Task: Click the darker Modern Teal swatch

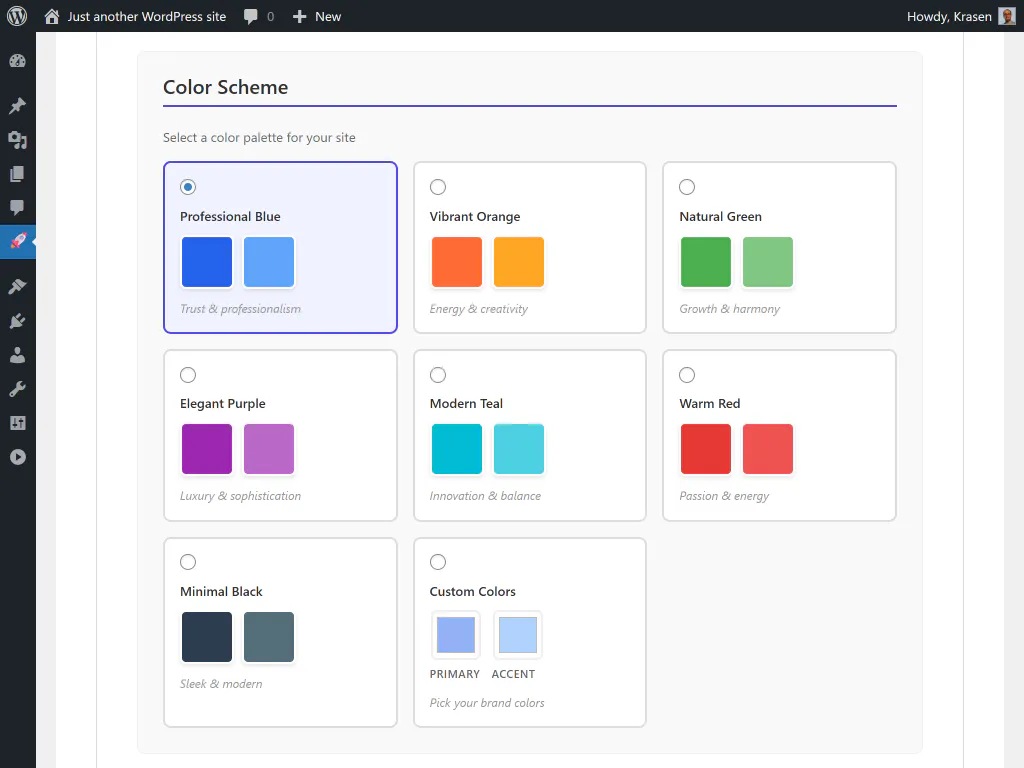Action: click(x=456, y=449)
